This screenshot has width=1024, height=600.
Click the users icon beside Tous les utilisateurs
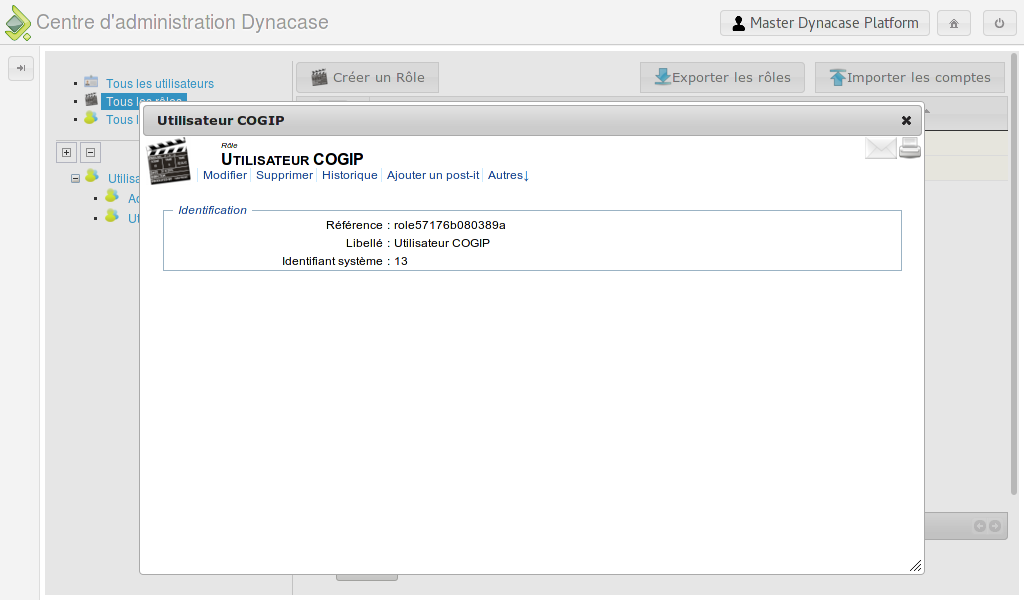click(91, 82)
